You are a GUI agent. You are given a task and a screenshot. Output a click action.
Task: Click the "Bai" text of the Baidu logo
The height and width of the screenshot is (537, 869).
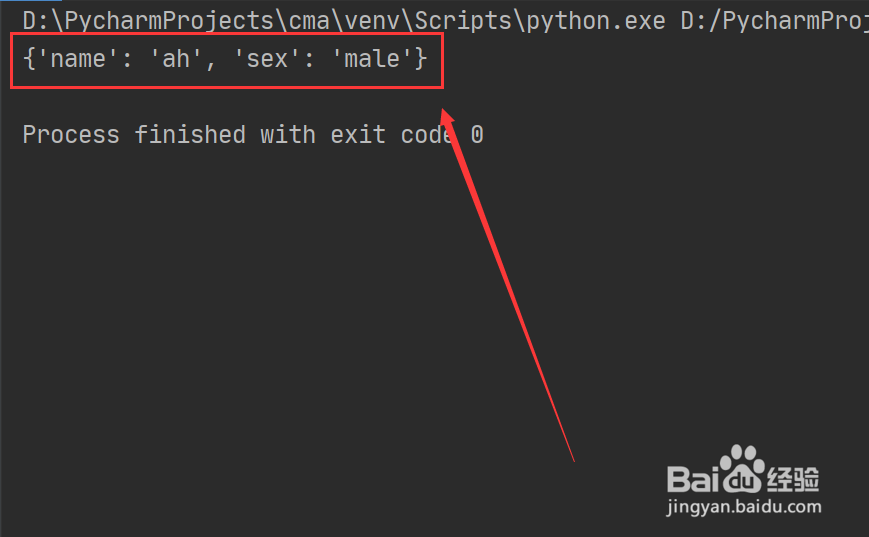point(693,479)
